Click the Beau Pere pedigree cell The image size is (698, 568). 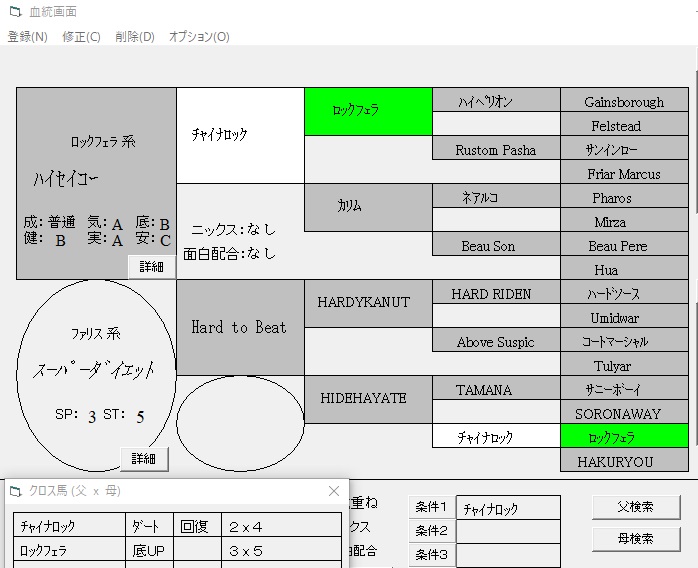pyautogui.click(x=624, y=244)
